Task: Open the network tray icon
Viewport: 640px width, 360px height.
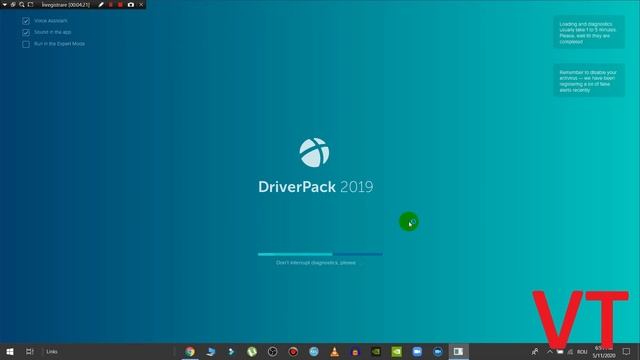Action: coord(570,351)
